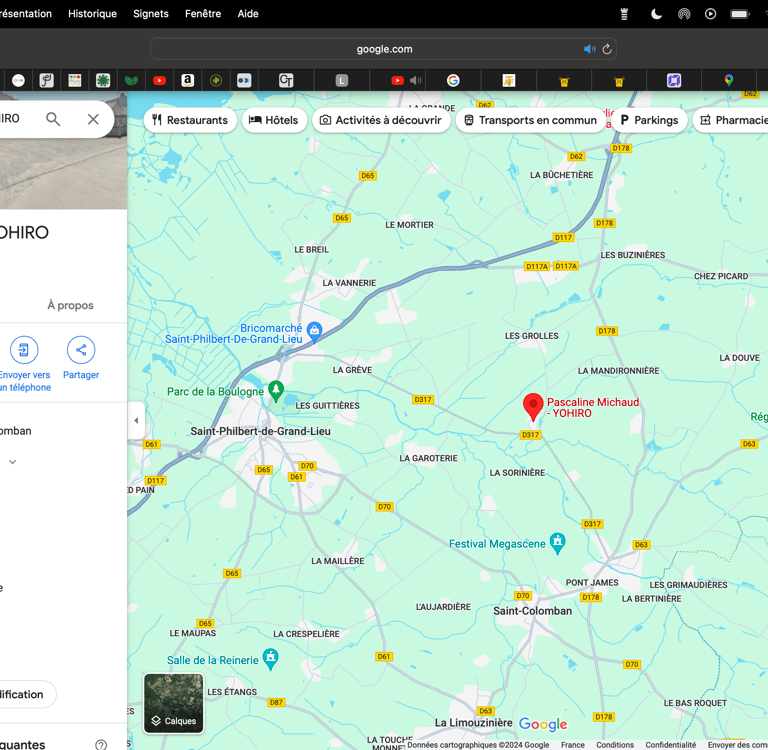Image resolution: width=768 pixels, height=750 pixels.
Task: Click the AirDrop menu bar icon
Action: click(x=684, y=14)
